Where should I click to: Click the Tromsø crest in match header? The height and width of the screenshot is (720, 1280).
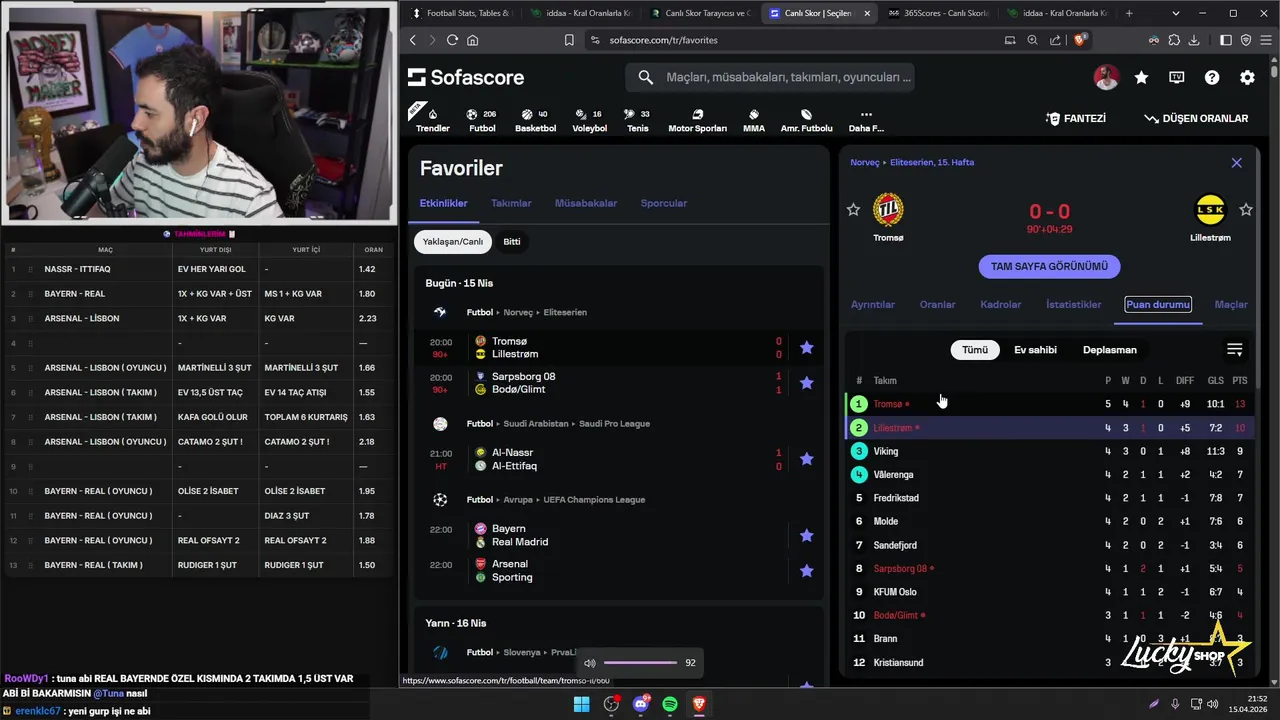[x=888, y=210]
